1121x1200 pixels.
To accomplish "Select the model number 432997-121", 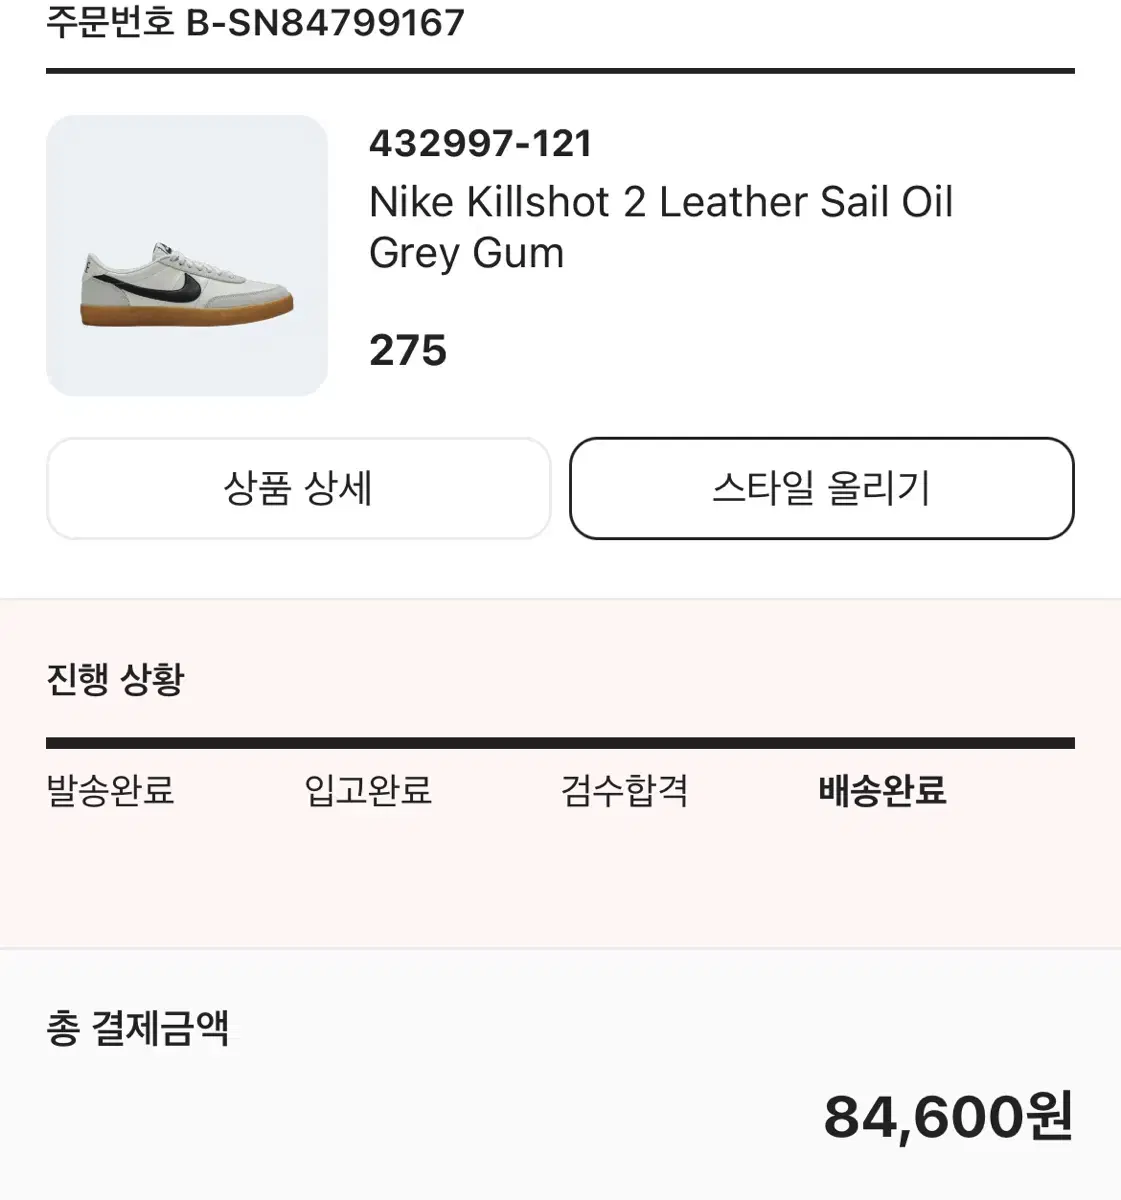I will point(480,144).
